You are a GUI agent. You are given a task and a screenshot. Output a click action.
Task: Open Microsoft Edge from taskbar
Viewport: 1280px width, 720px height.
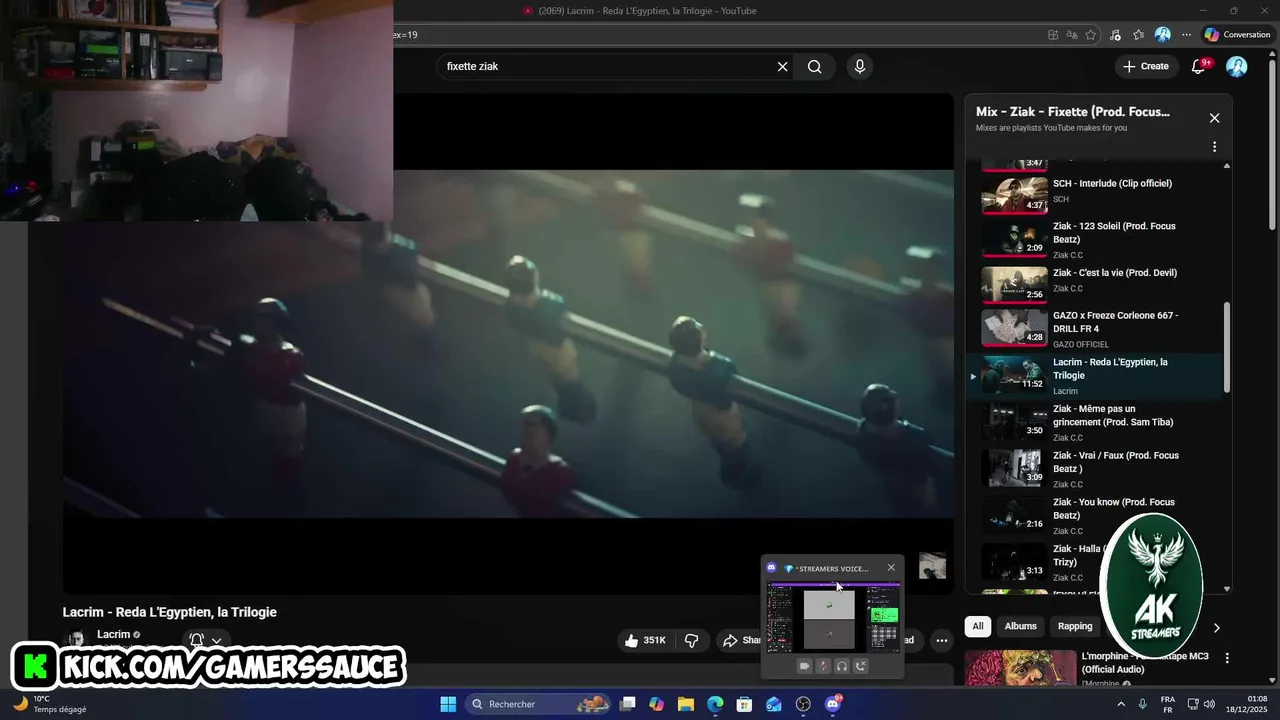(715, 704)
